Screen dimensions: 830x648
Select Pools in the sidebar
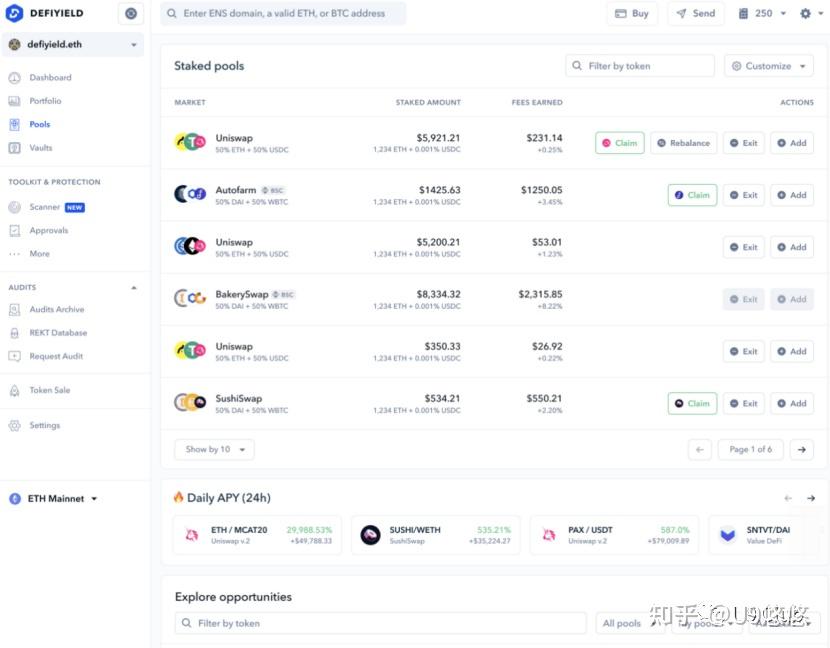click(x=40, y=124)
